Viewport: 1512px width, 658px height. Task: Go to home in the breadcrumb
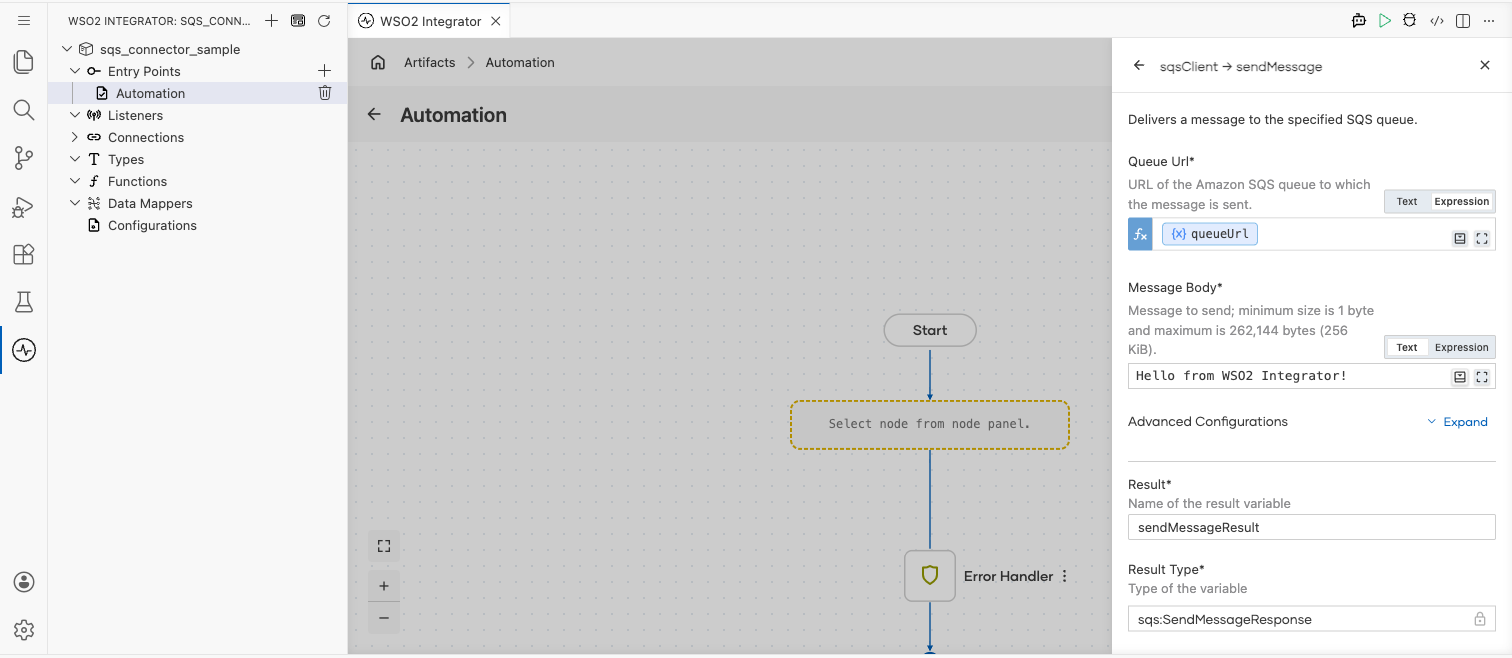pos(378,62)
